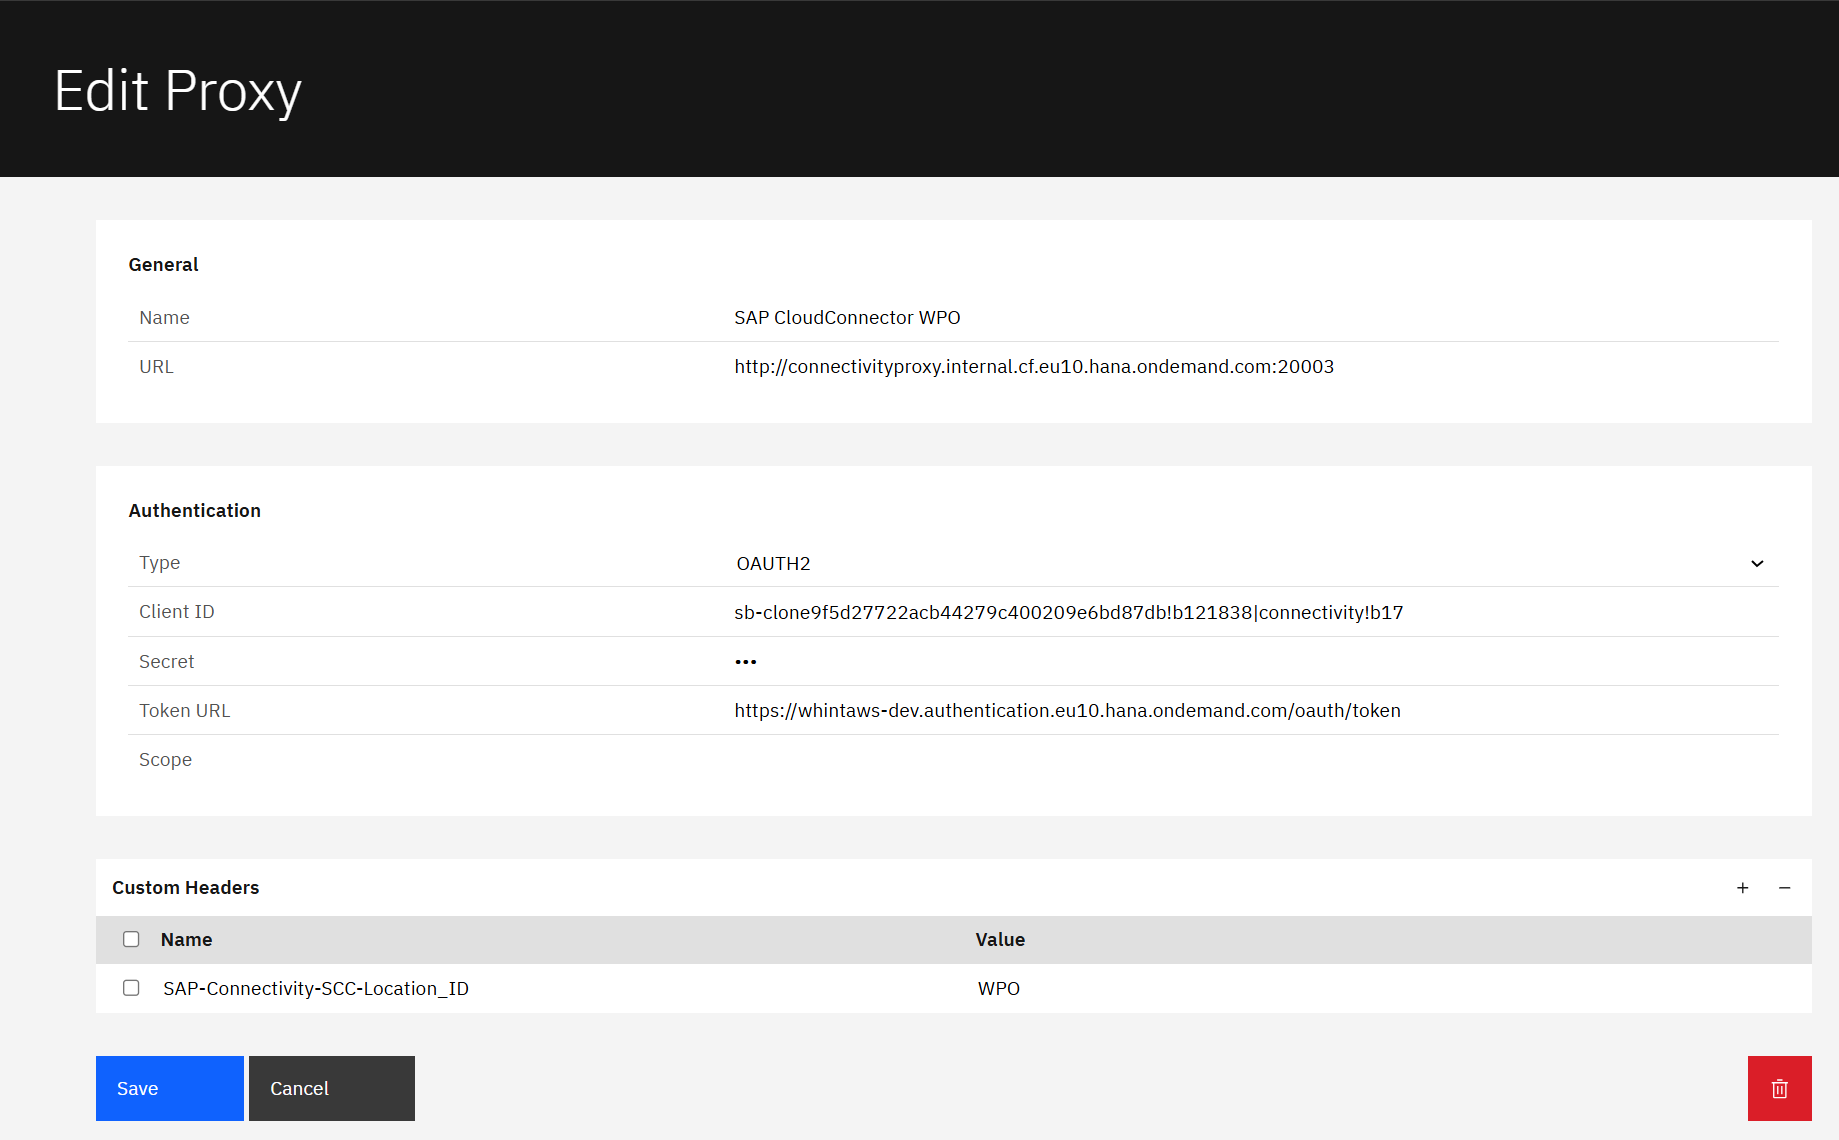Click the red trash delete icon
1839x1140 pixels.
tap(1779, 1088)
